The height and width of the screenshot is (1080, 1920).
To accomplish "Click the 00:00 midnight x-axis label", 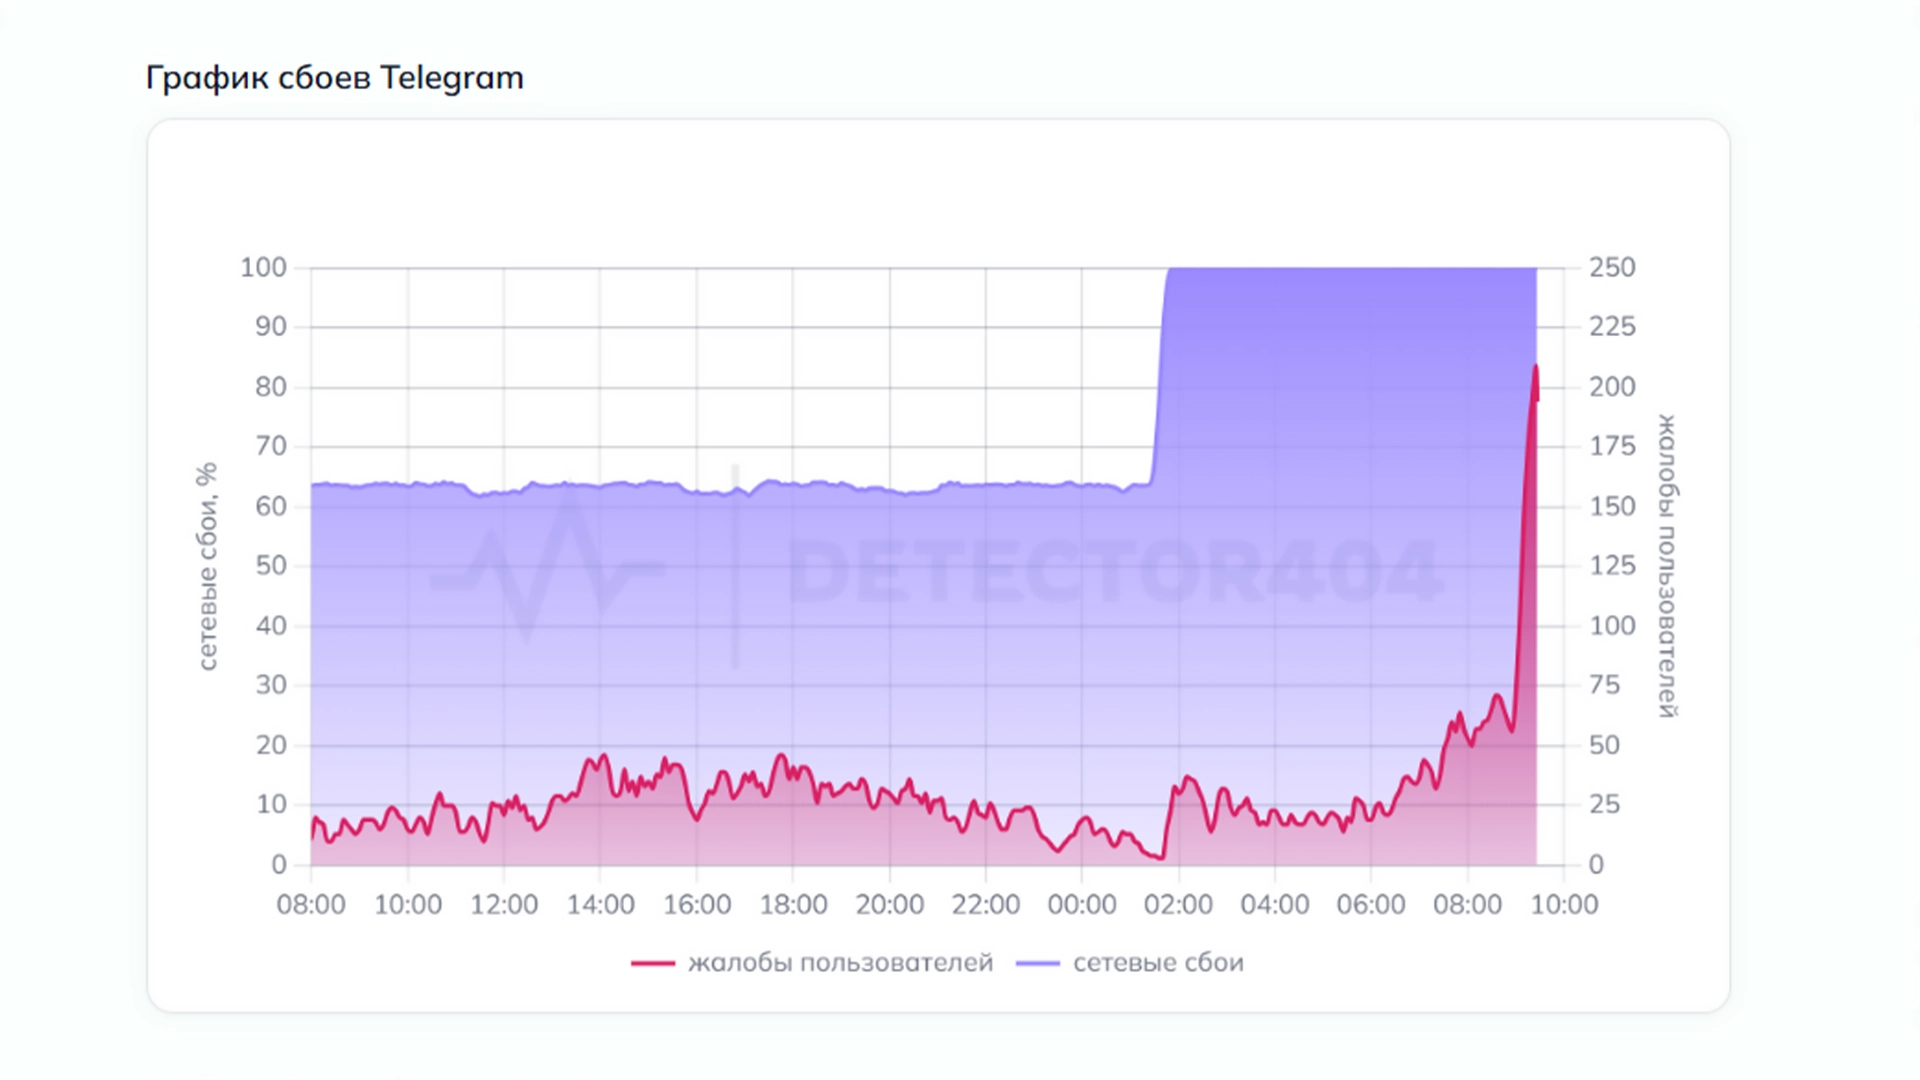I will tap(1082, 905).
